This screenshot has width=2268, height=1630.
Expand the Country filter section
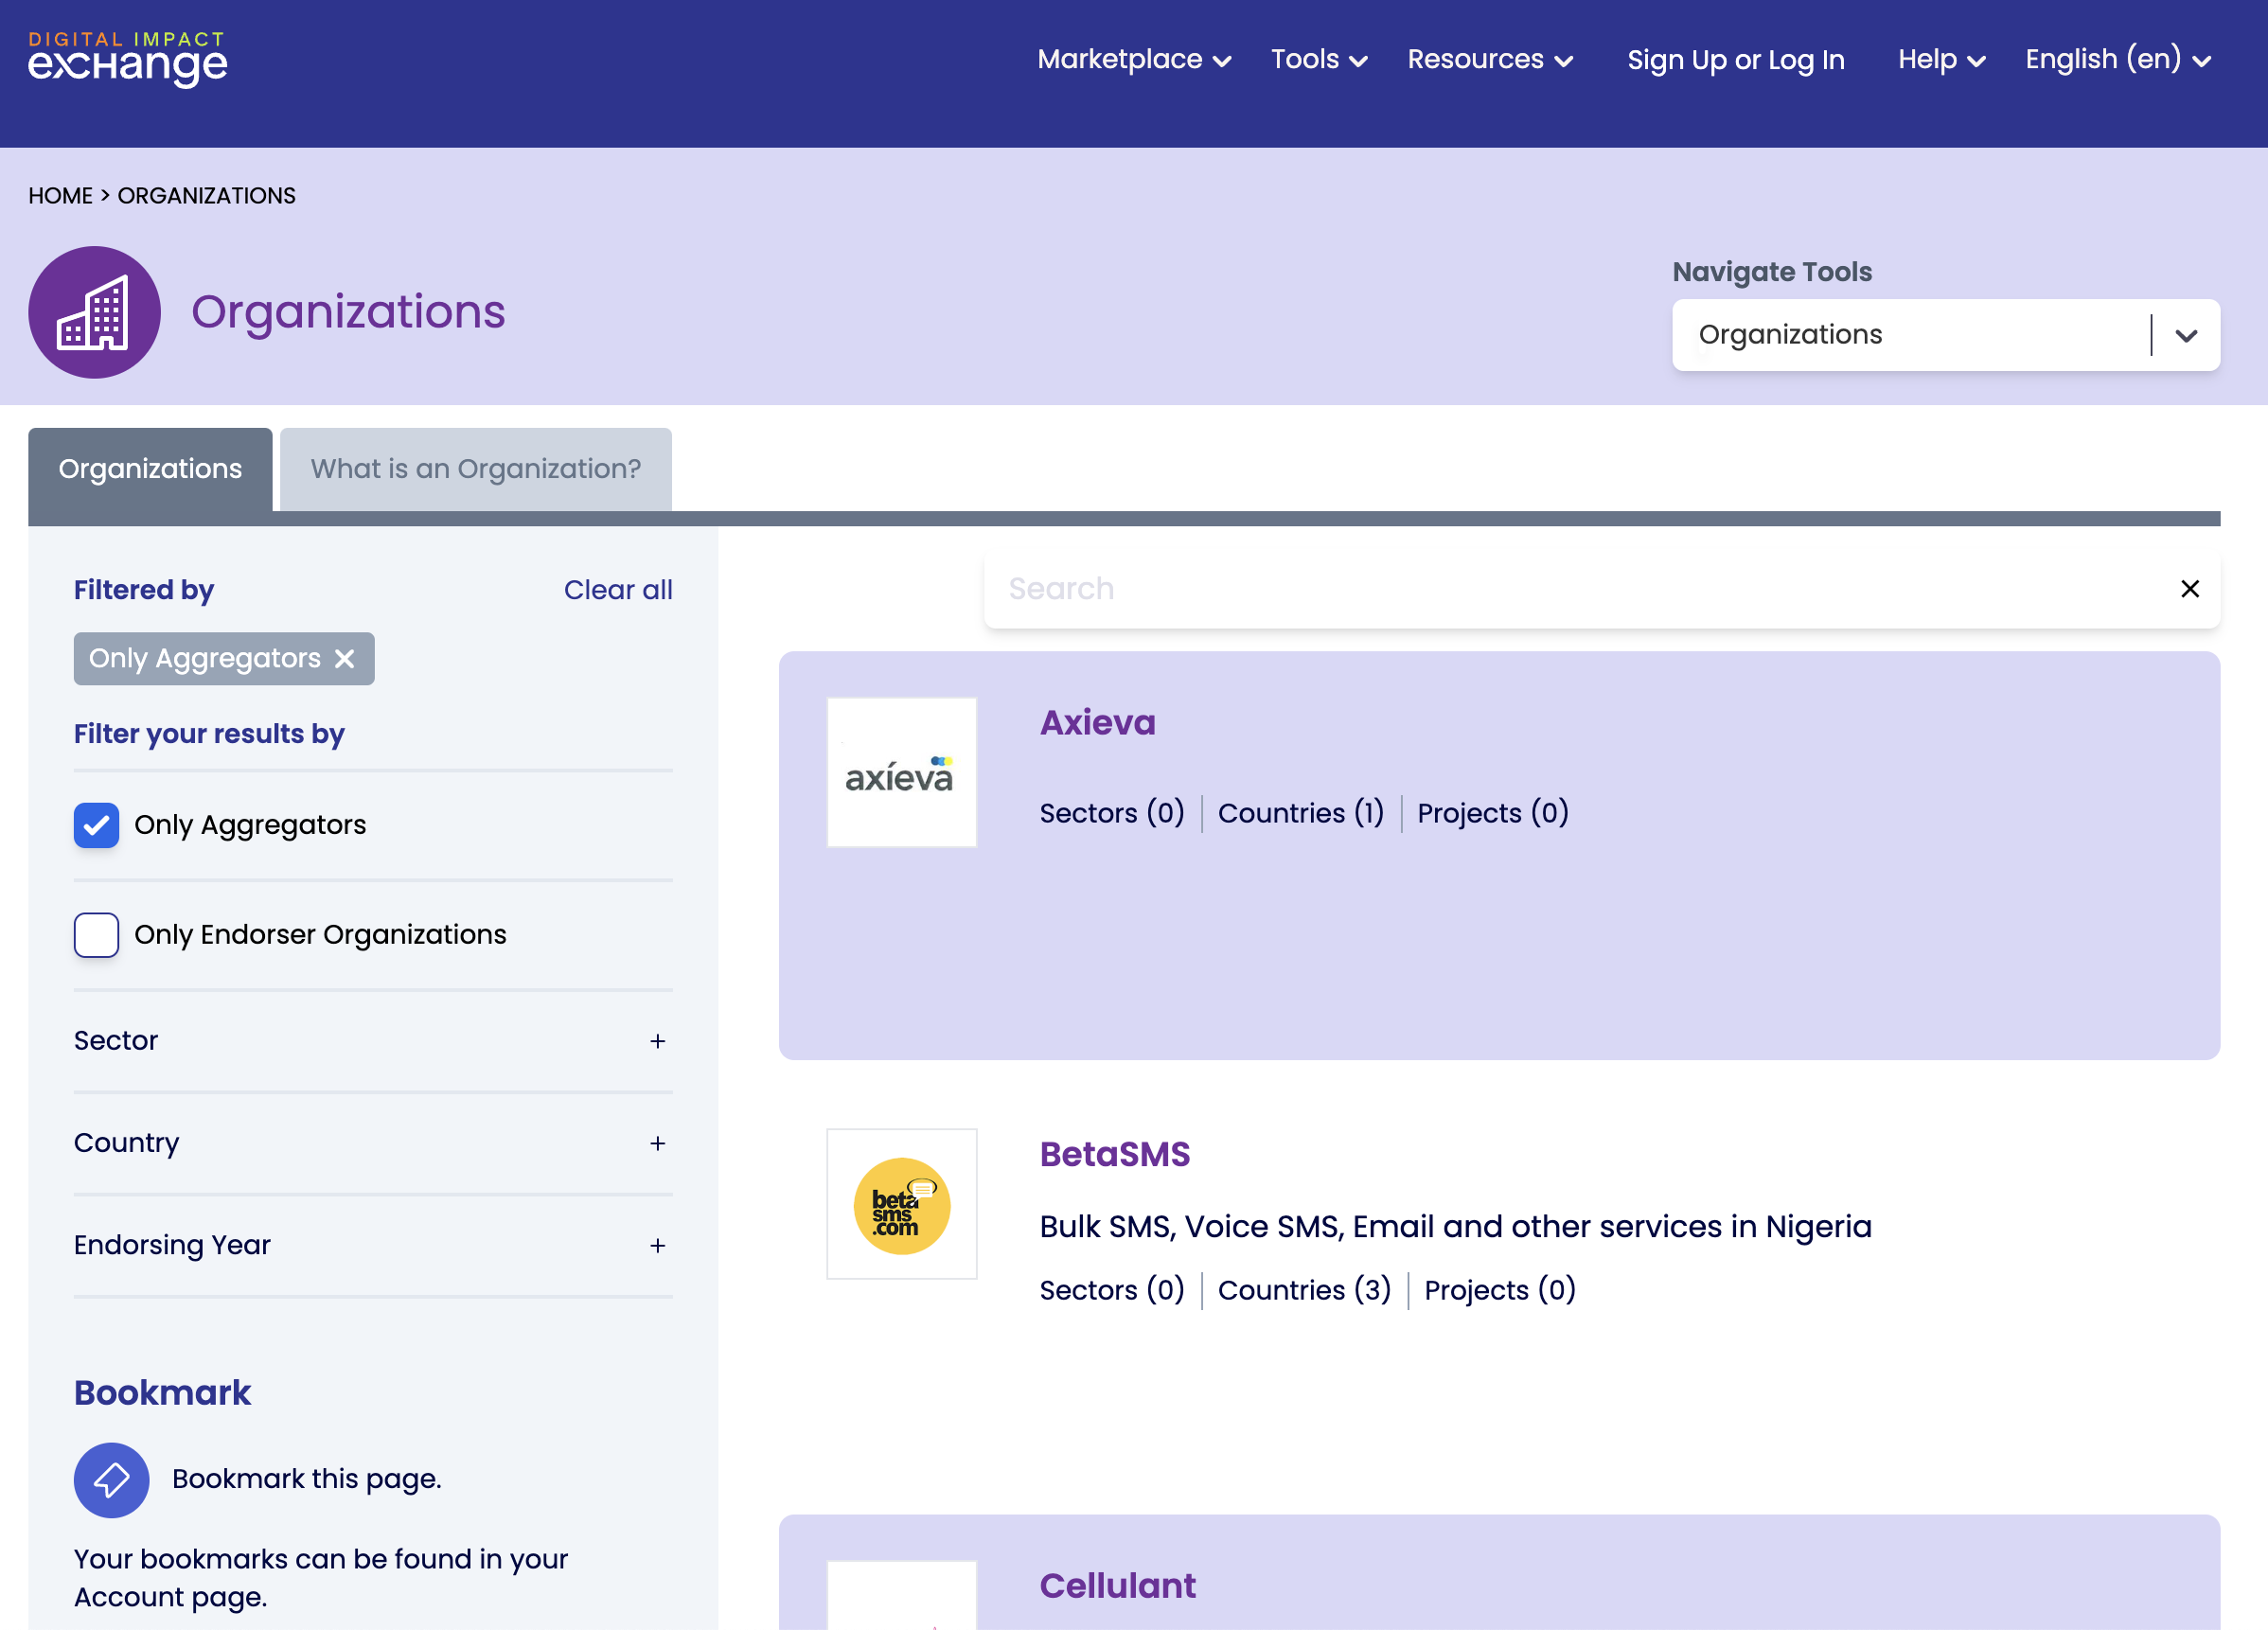373,1143
